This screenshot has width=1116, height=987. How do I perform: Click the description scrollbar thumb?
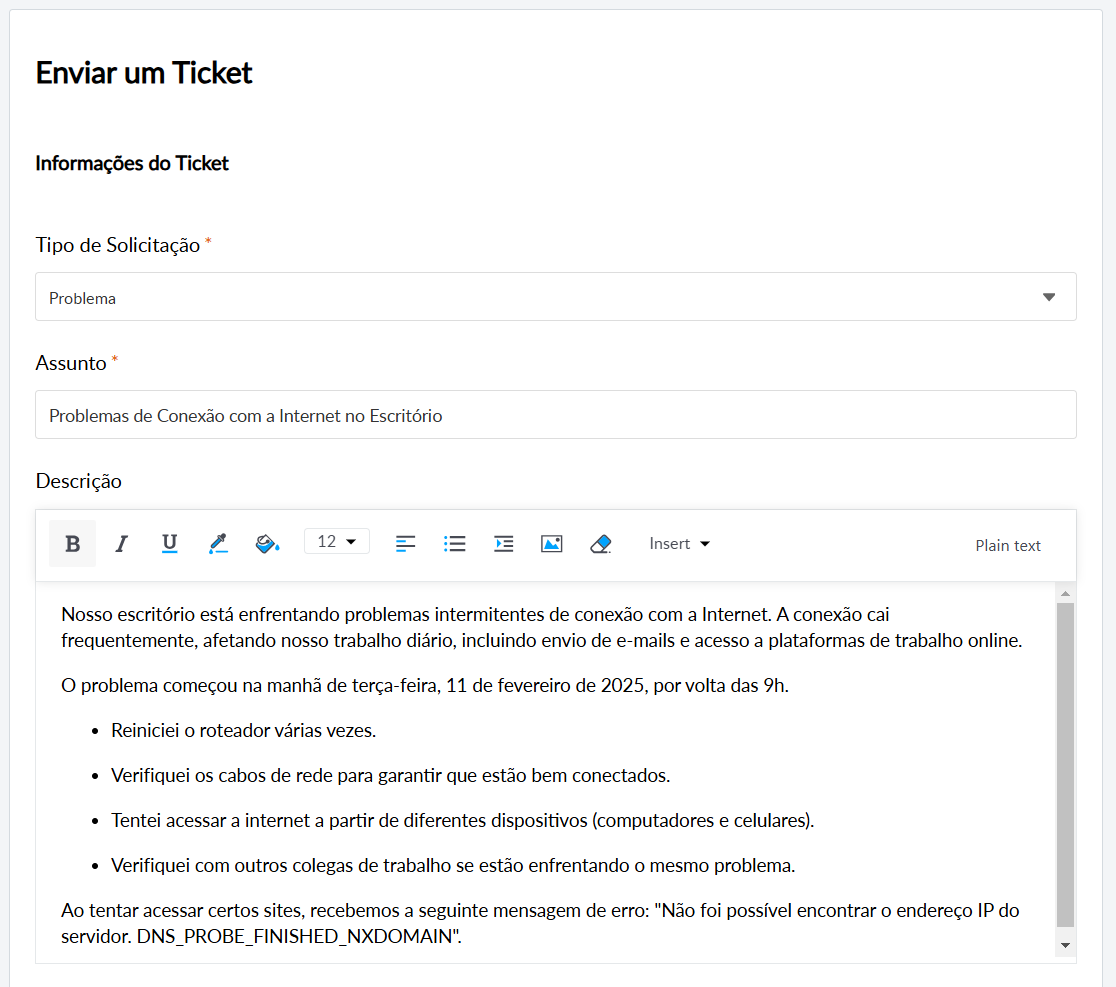pyautogui.click(x=1065, y=765)
